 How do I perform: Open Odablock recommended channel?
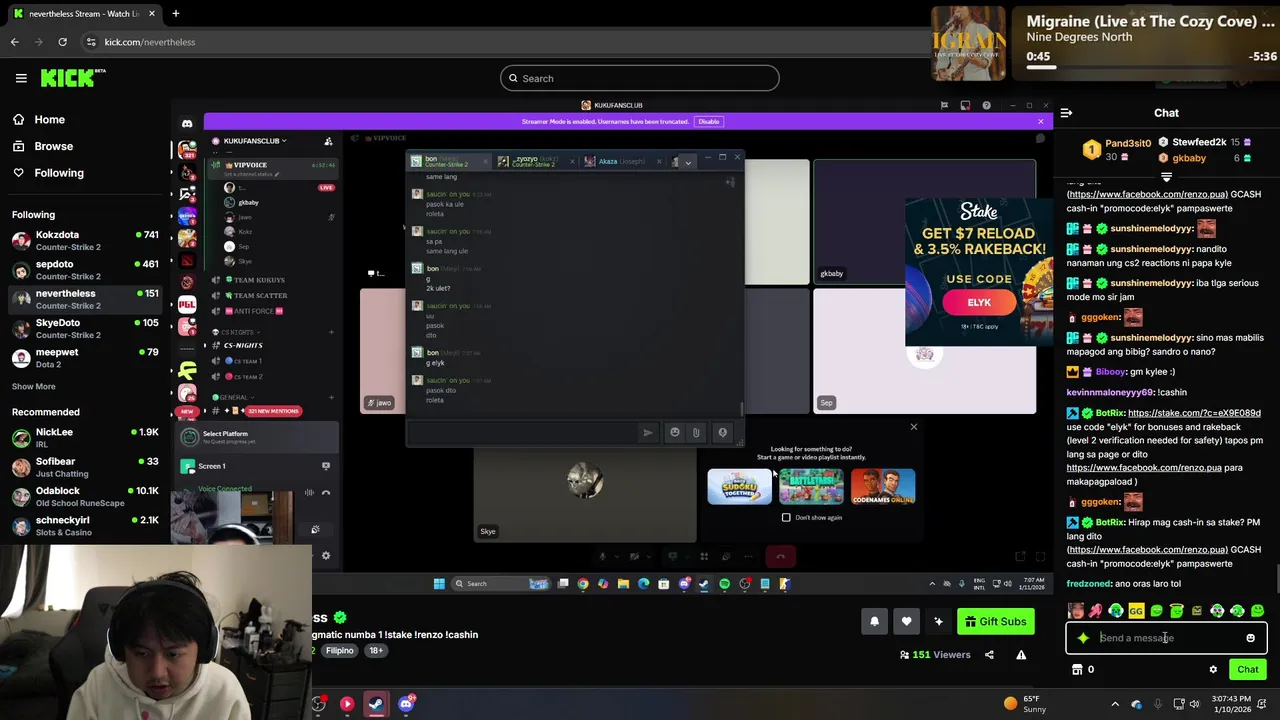(x=85, y=496)
